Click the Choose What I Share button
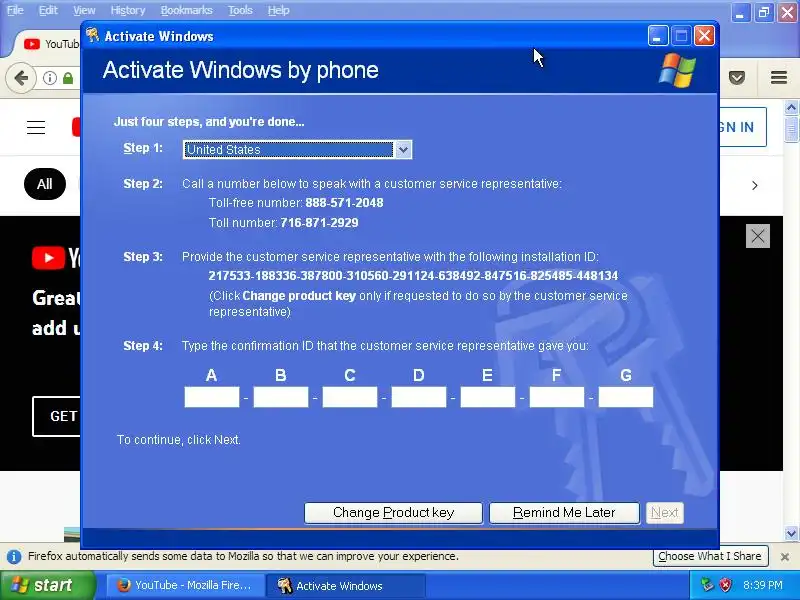Viewport: 800px width, 600px height. [x=710, y=556]
